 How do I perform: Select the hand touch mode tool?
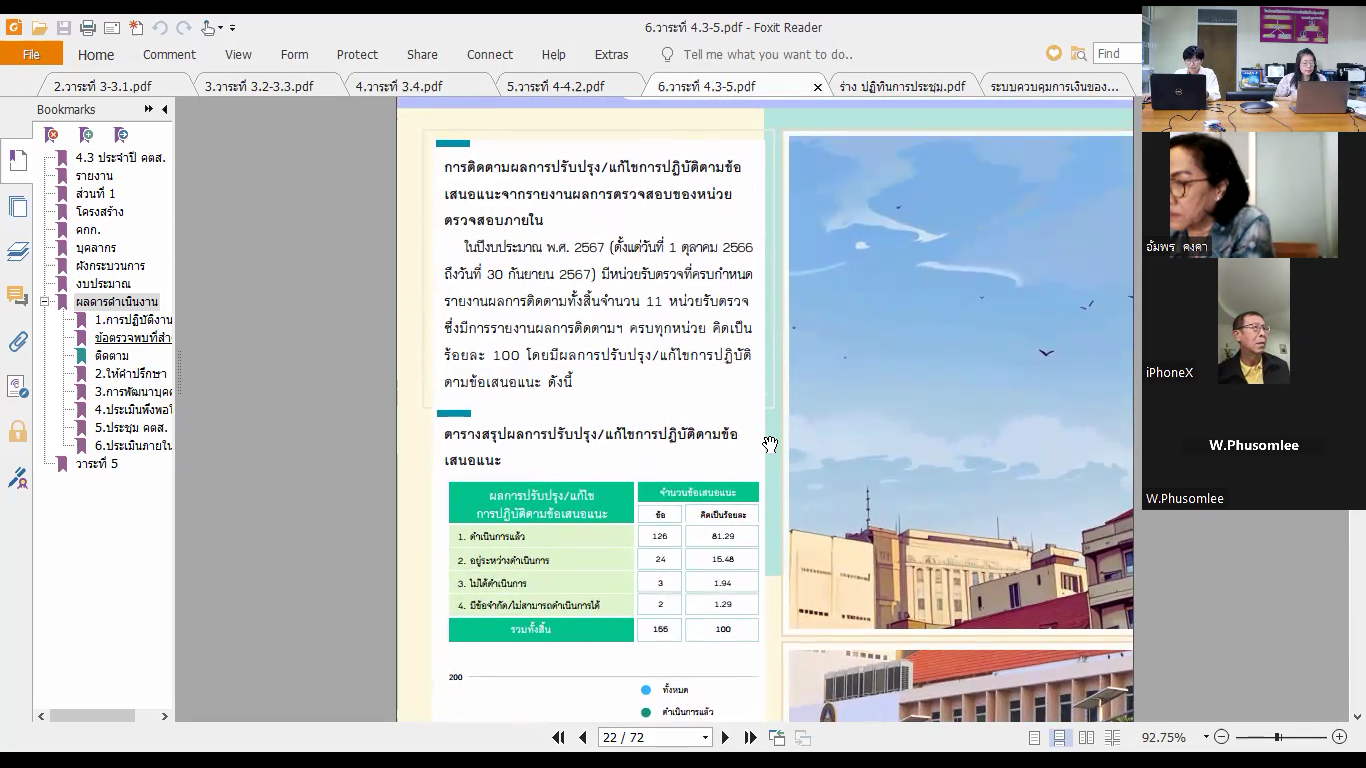(x=208, y=28)
